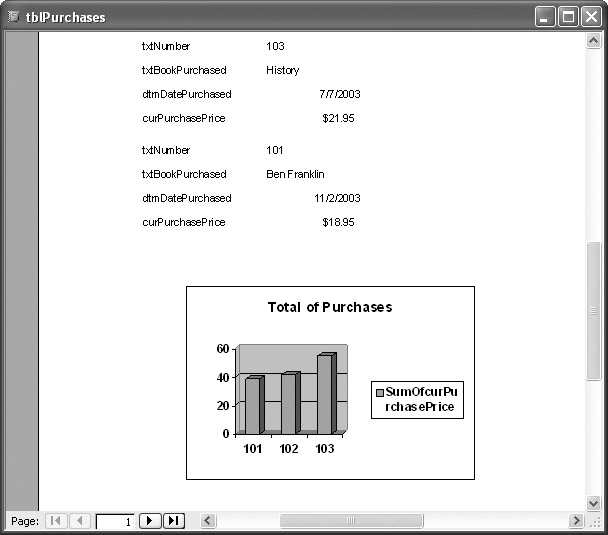The width and height of the screenshot is (608, 535).
Task: Pick the SumOfcurPurchasePrice legend color swatch
Action: point(379,393)
